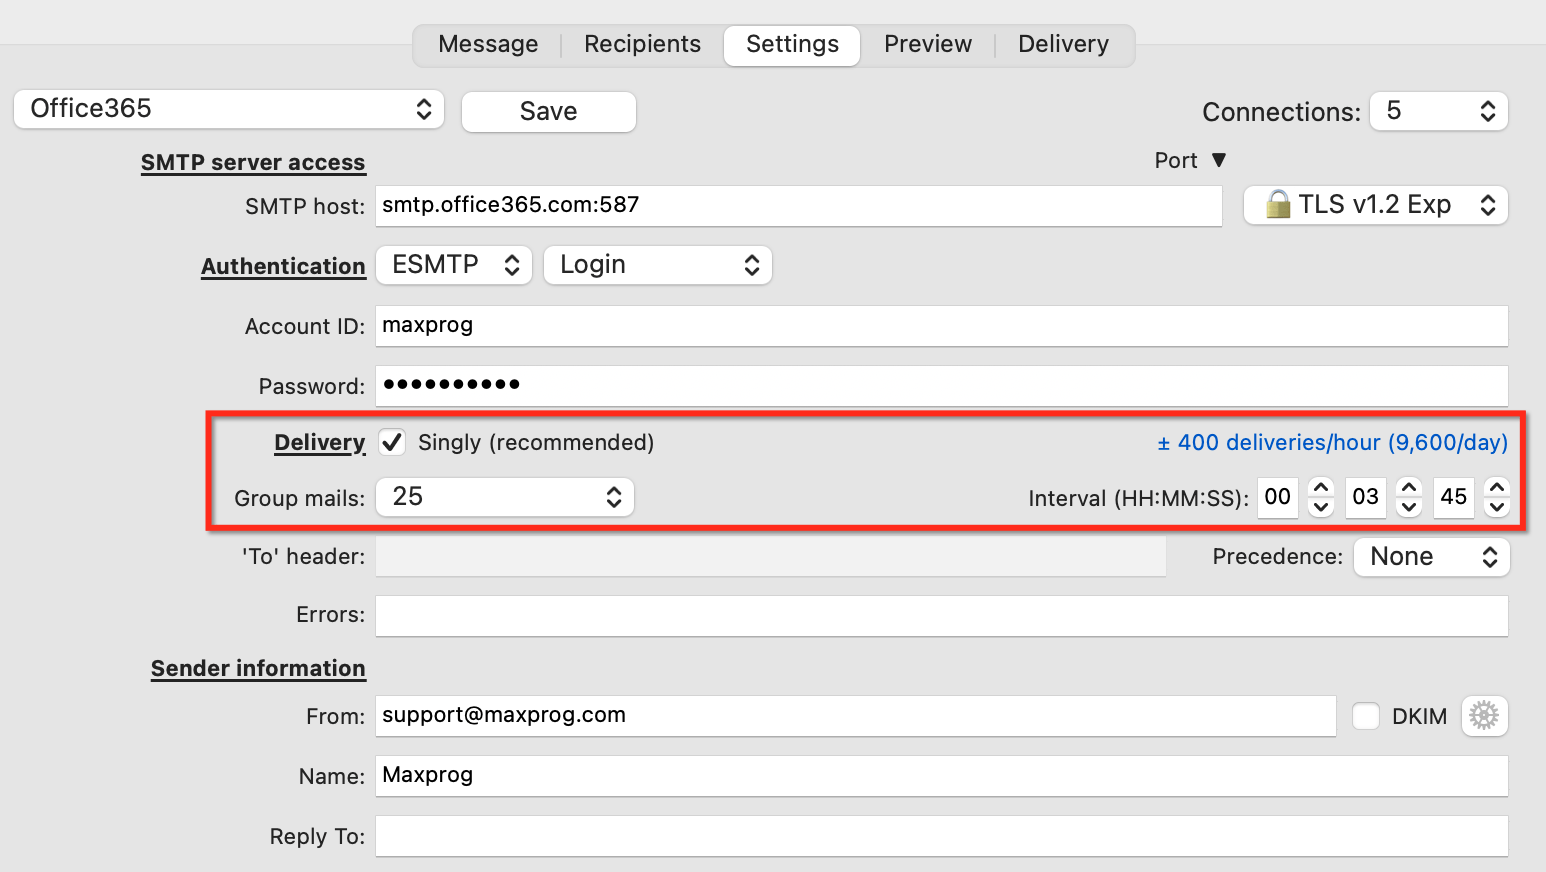Switch to the Preview tab
Screen dimensions: 1546x872
coord(928,45)
